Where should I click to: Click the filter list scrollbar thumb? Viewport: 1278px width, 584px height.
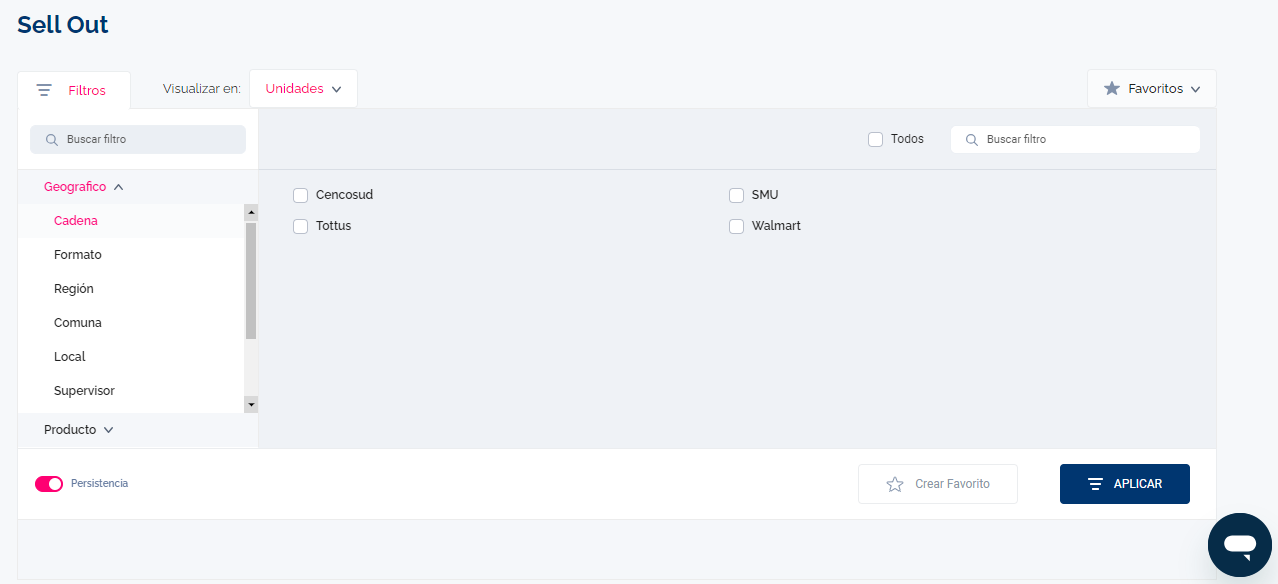(251, 280)
